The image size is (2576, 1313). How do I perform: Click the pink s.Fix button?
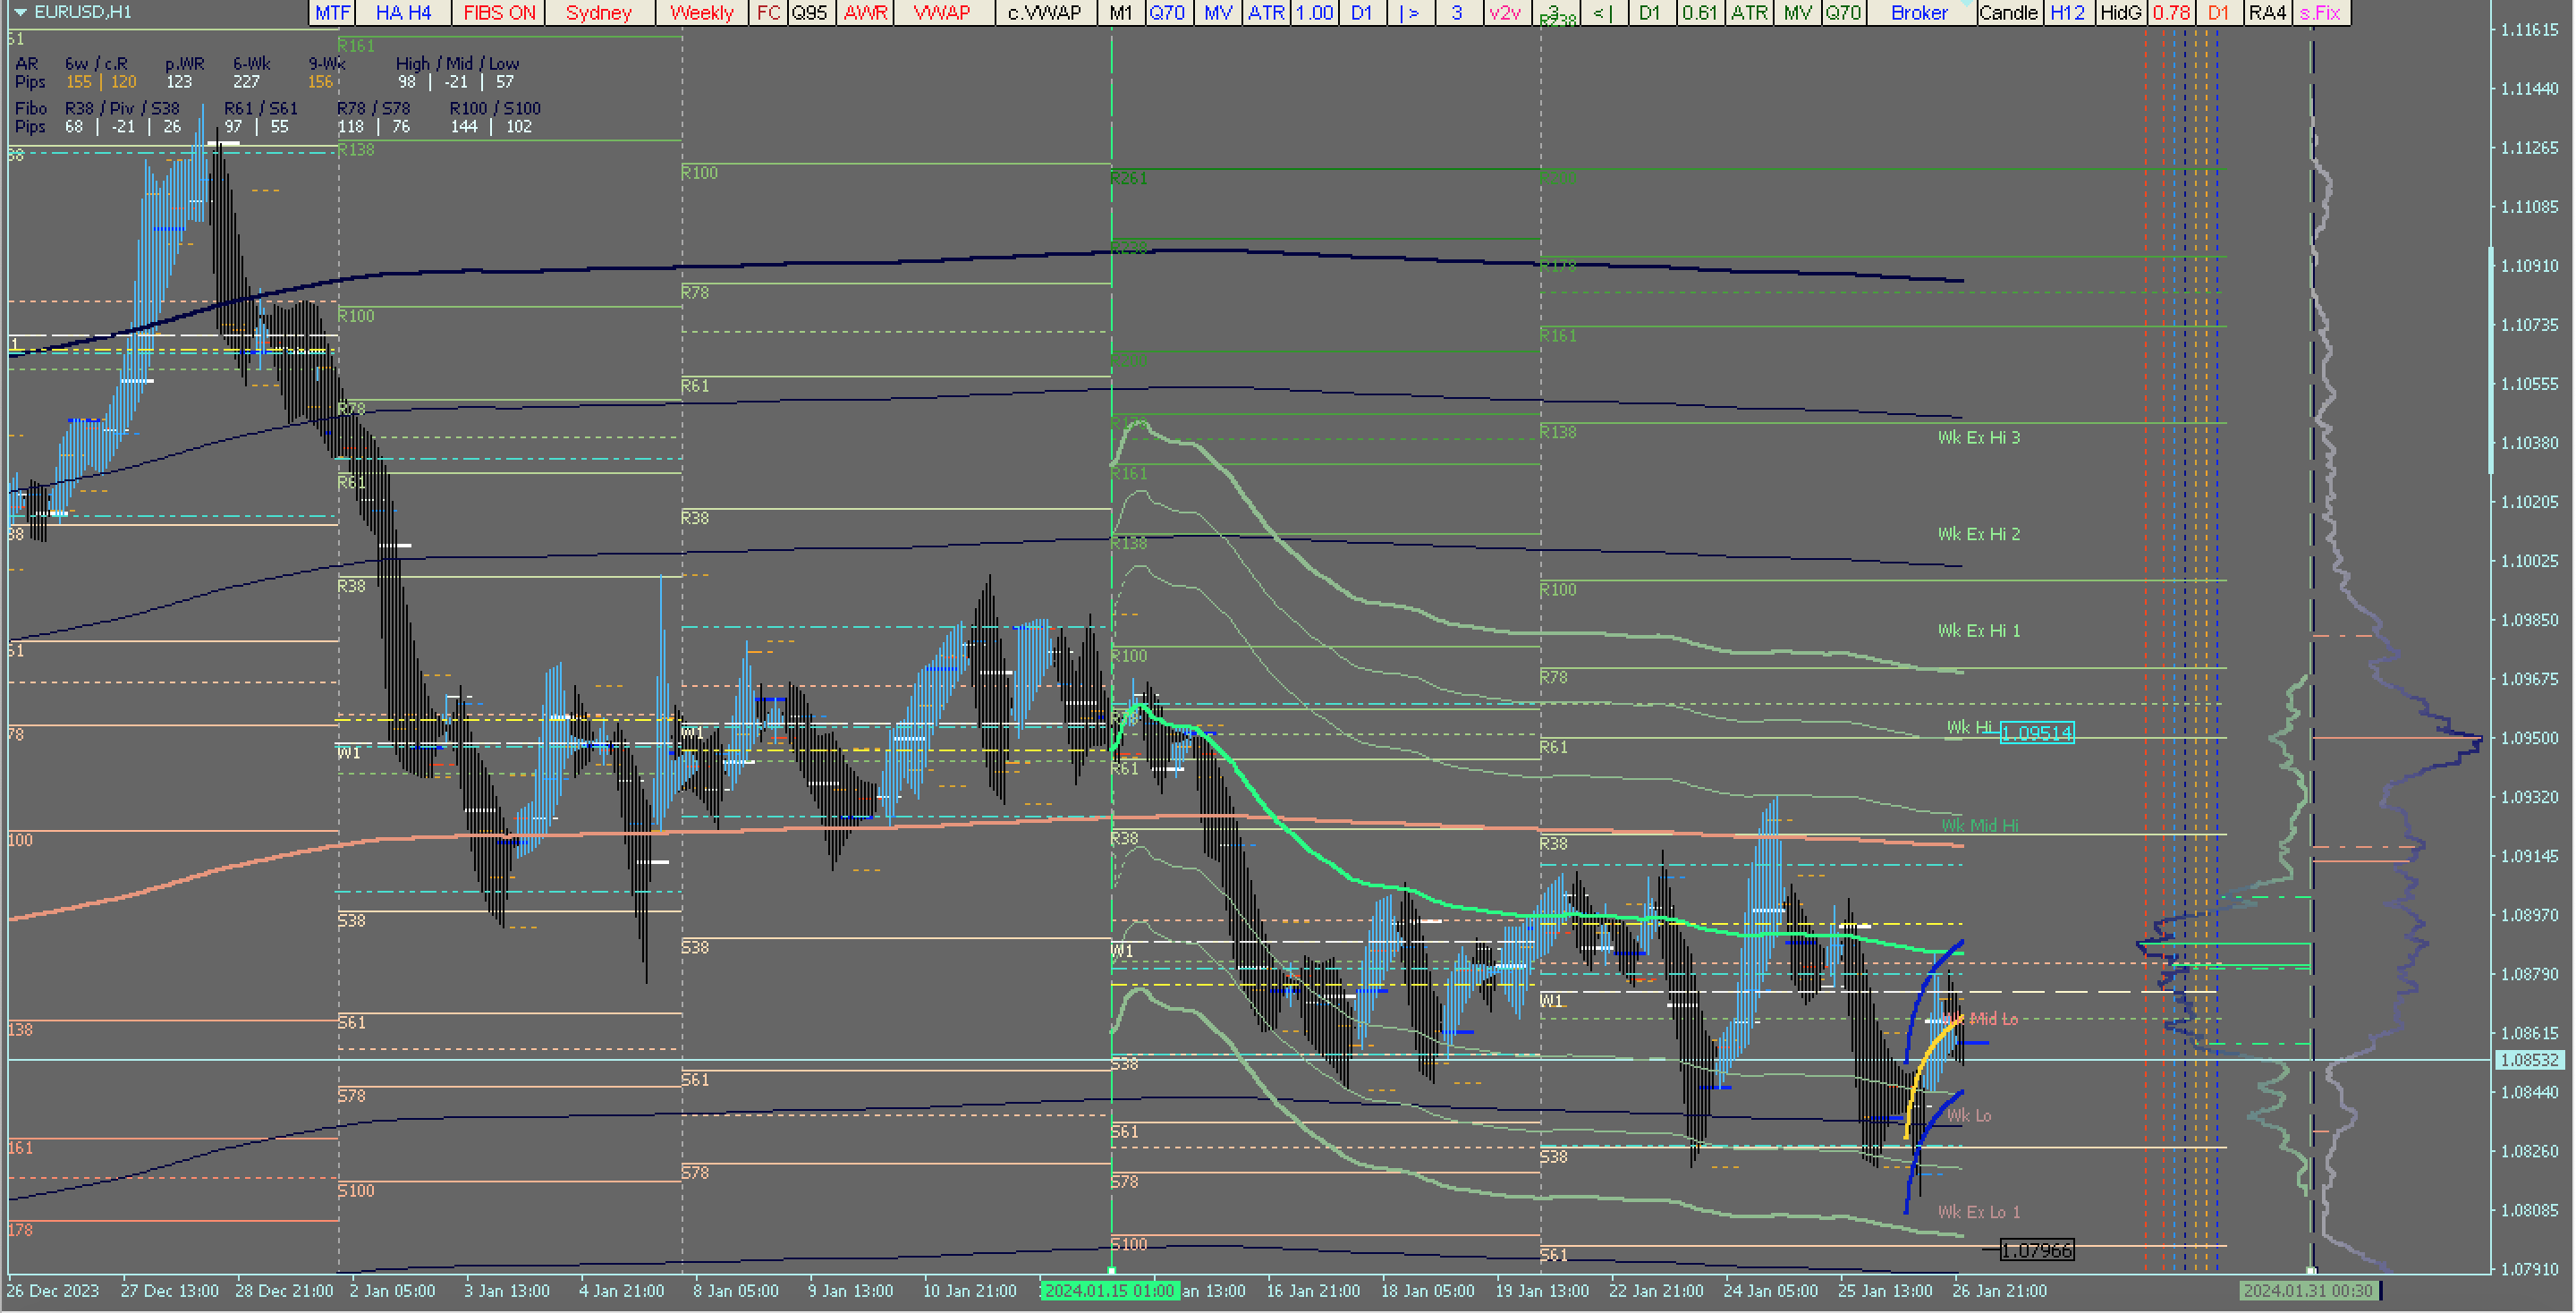tap(2319, 12)
